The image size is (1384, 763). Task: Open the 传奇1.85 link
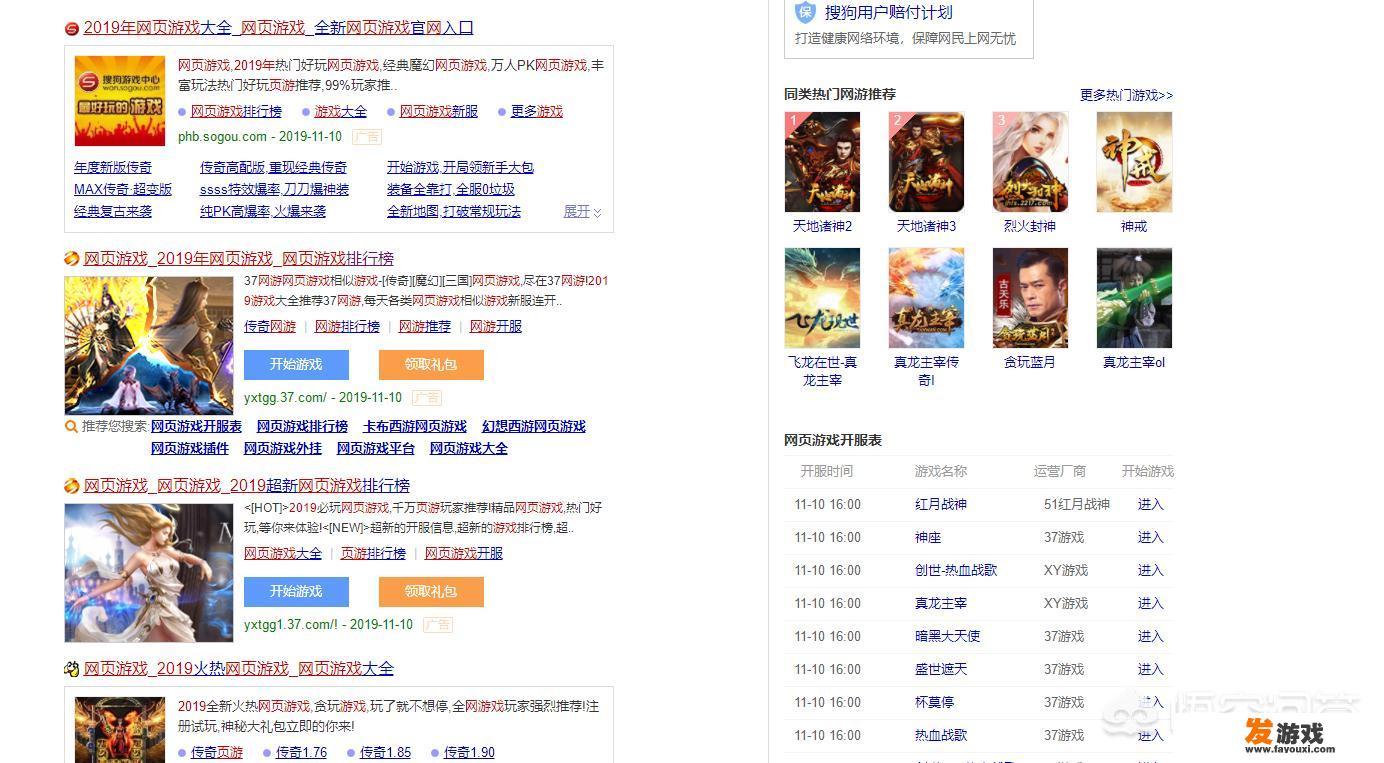[385, 753]
